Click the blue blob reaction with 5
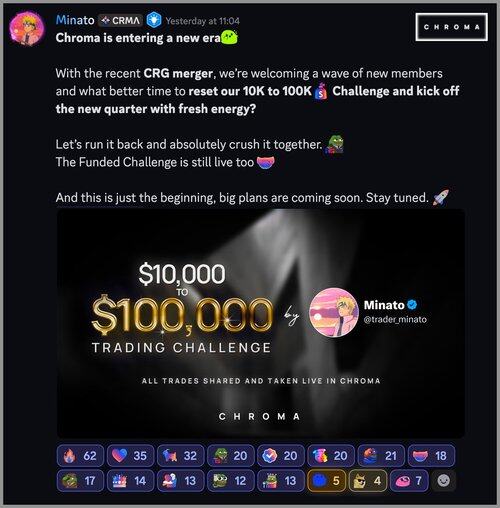500x508 pixels. pyautogui.click(x=326, y=480)
